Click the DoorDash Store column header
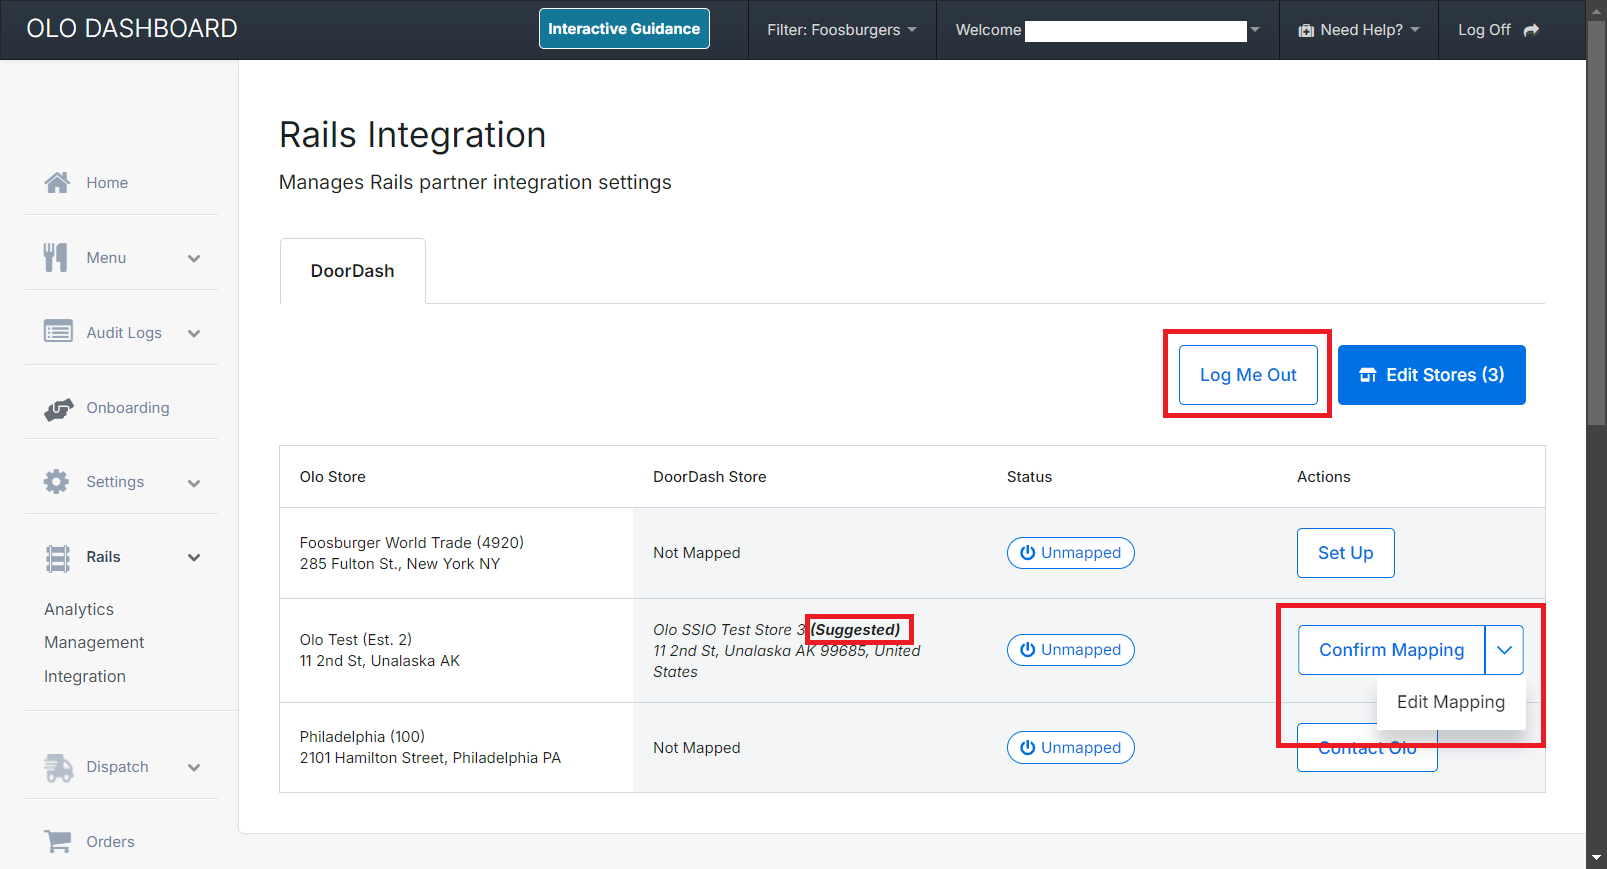 [x=710, y=477]
